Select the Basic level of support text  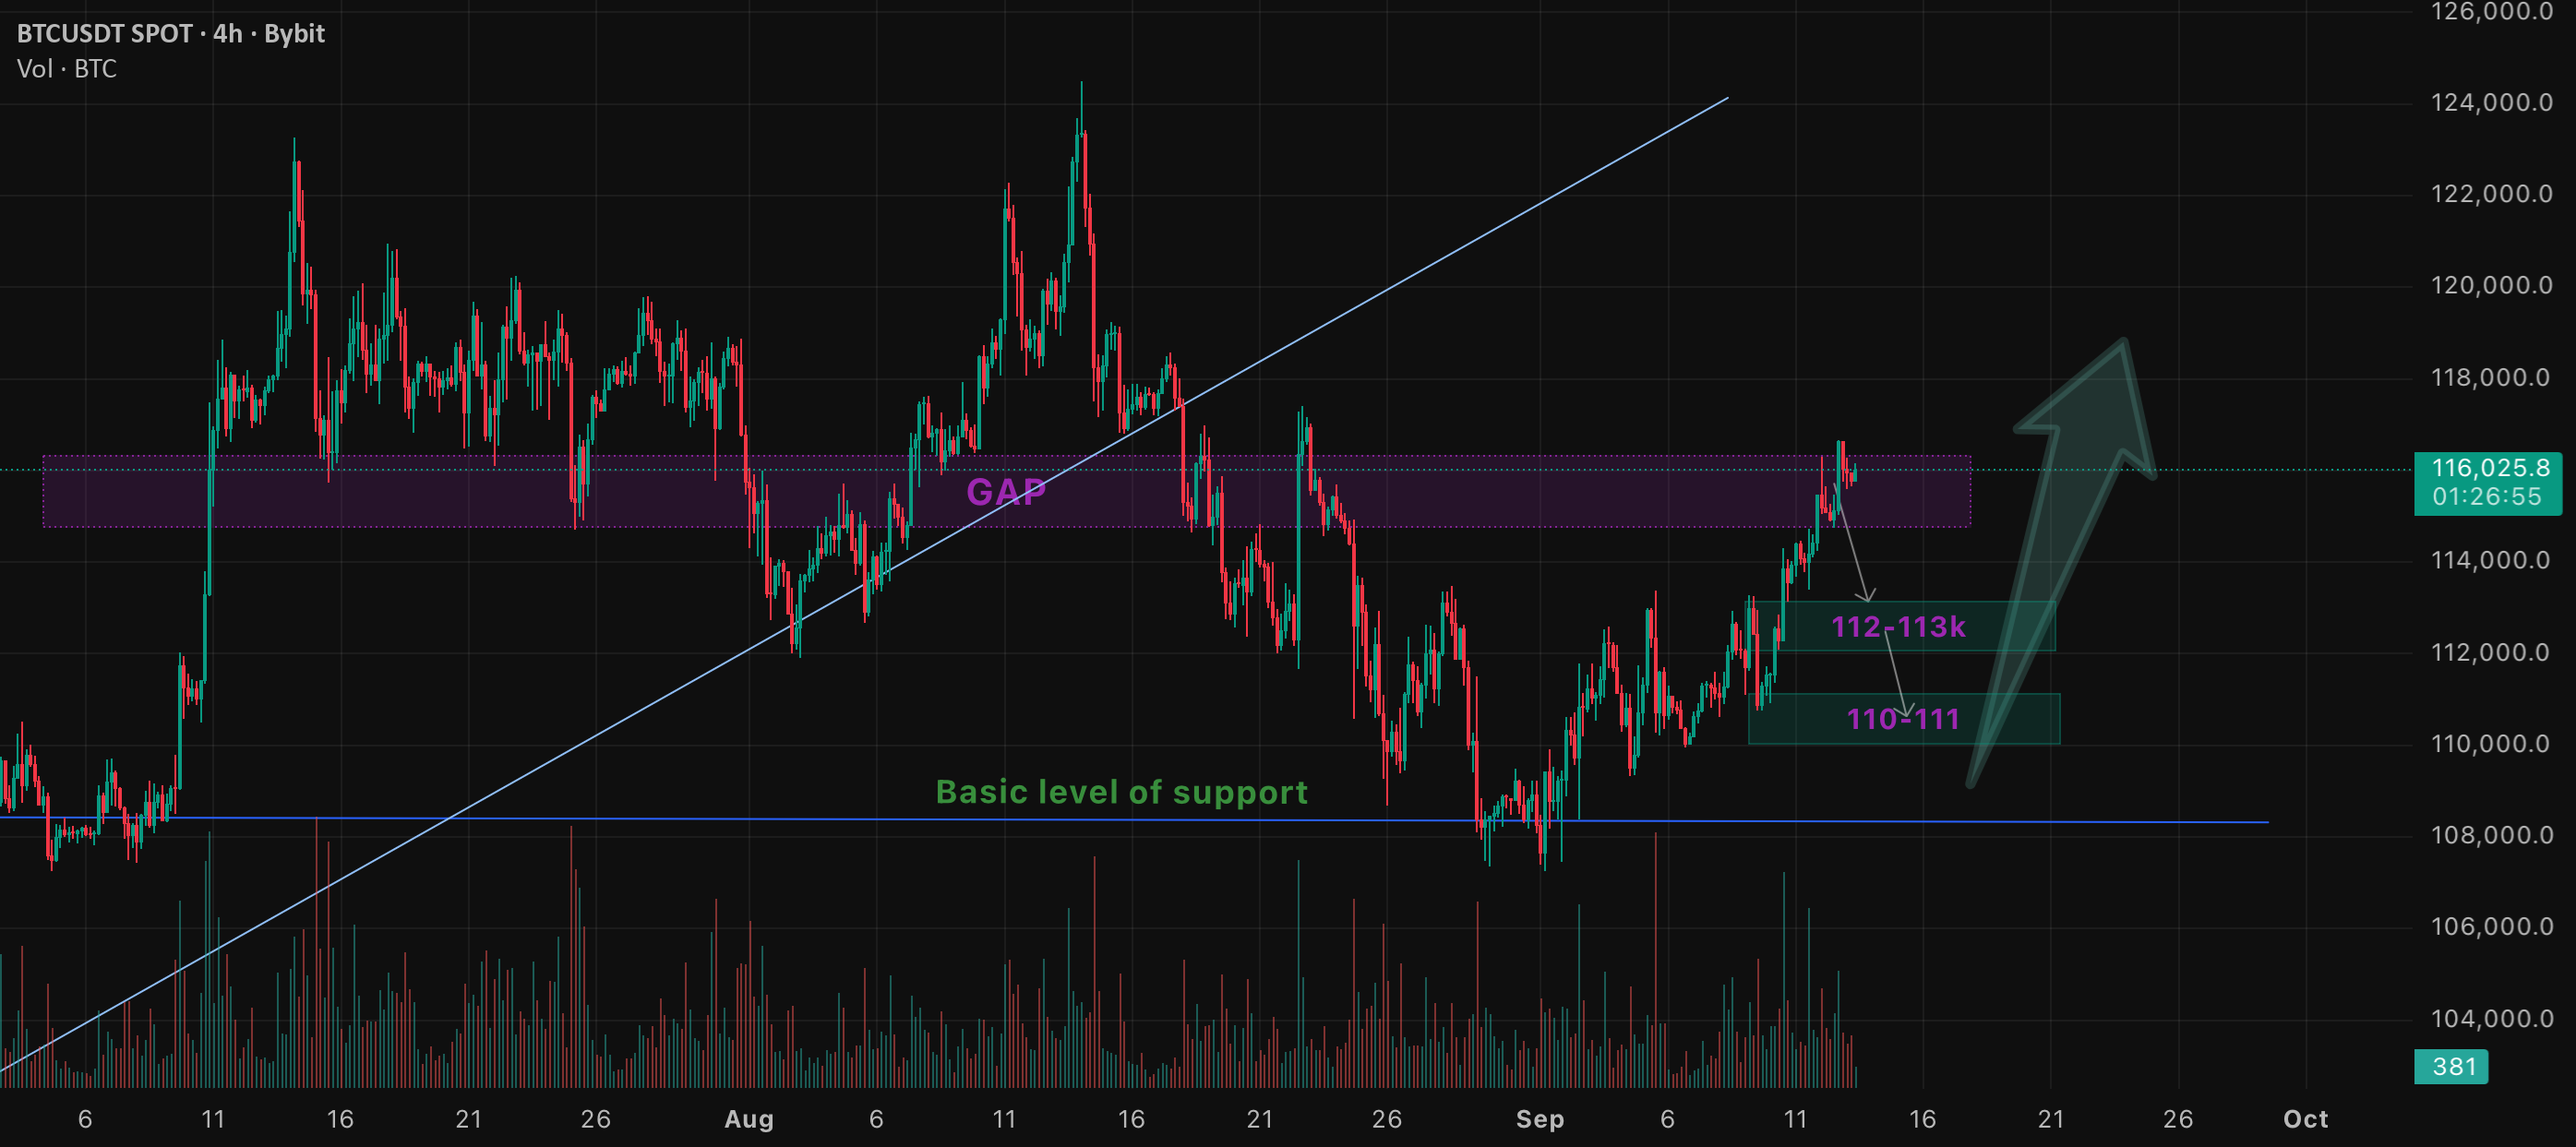point(1121,792)
